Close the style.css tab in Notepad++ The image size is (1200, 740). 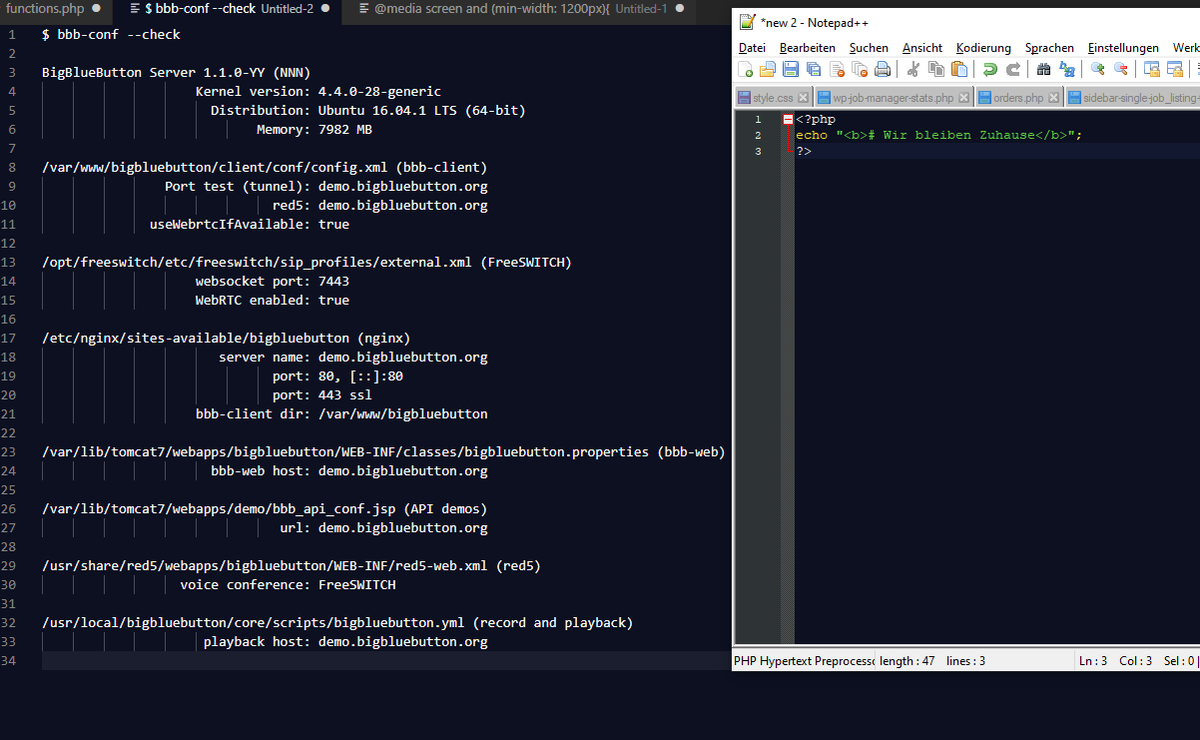click(803, 98)
